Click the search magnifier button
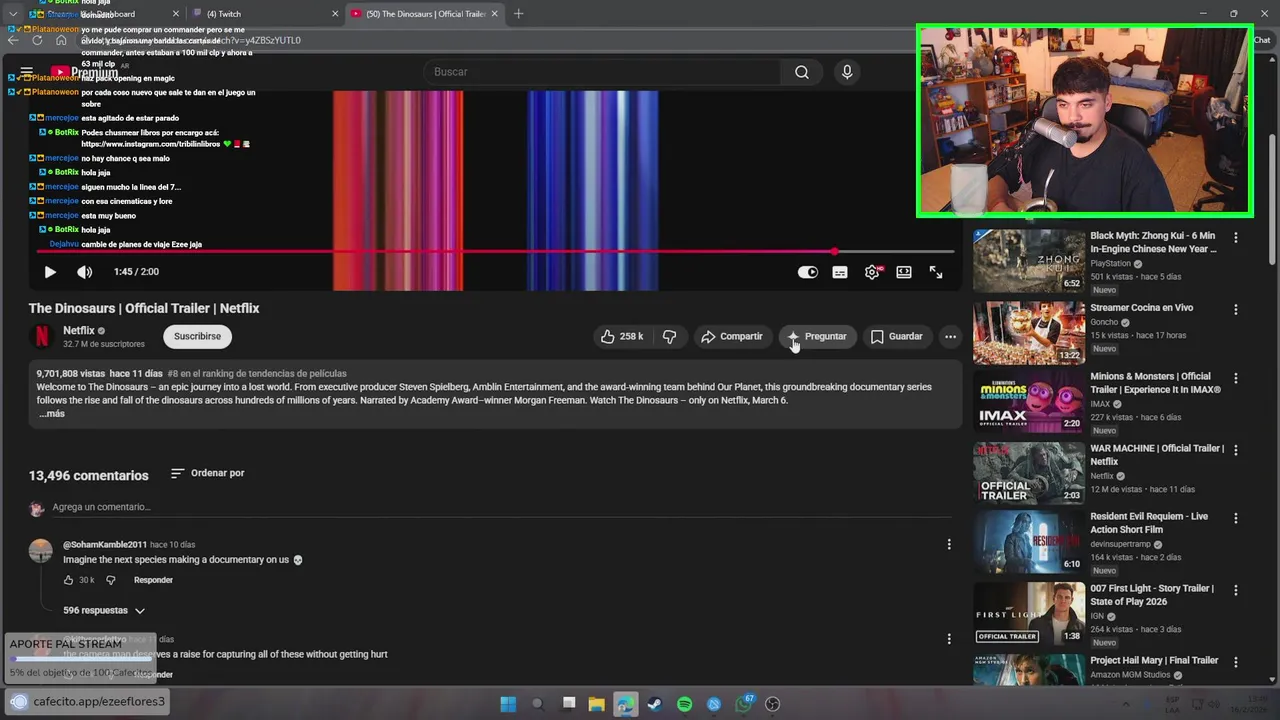 coord(802,72)
